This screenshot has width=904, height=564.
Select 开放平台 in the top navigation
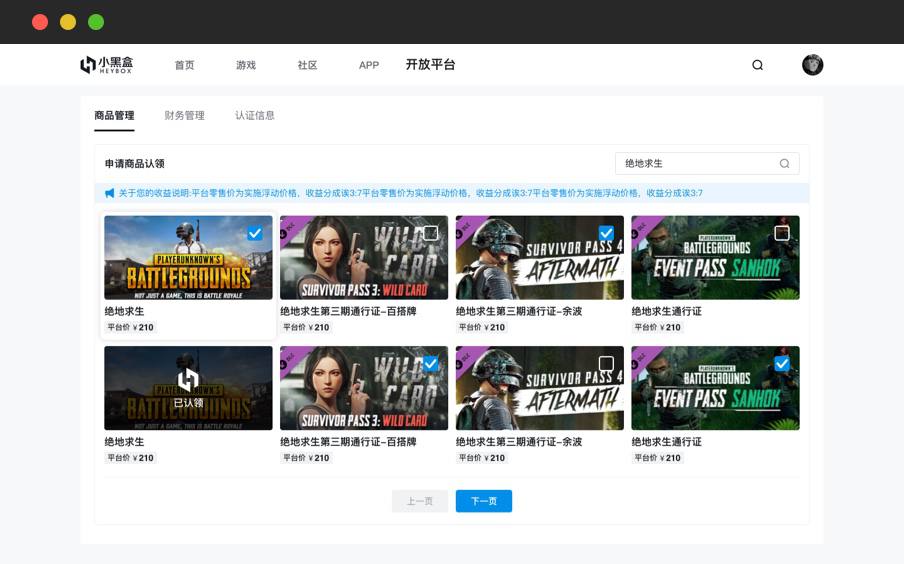pyautogui.click(x=430, y=65)
